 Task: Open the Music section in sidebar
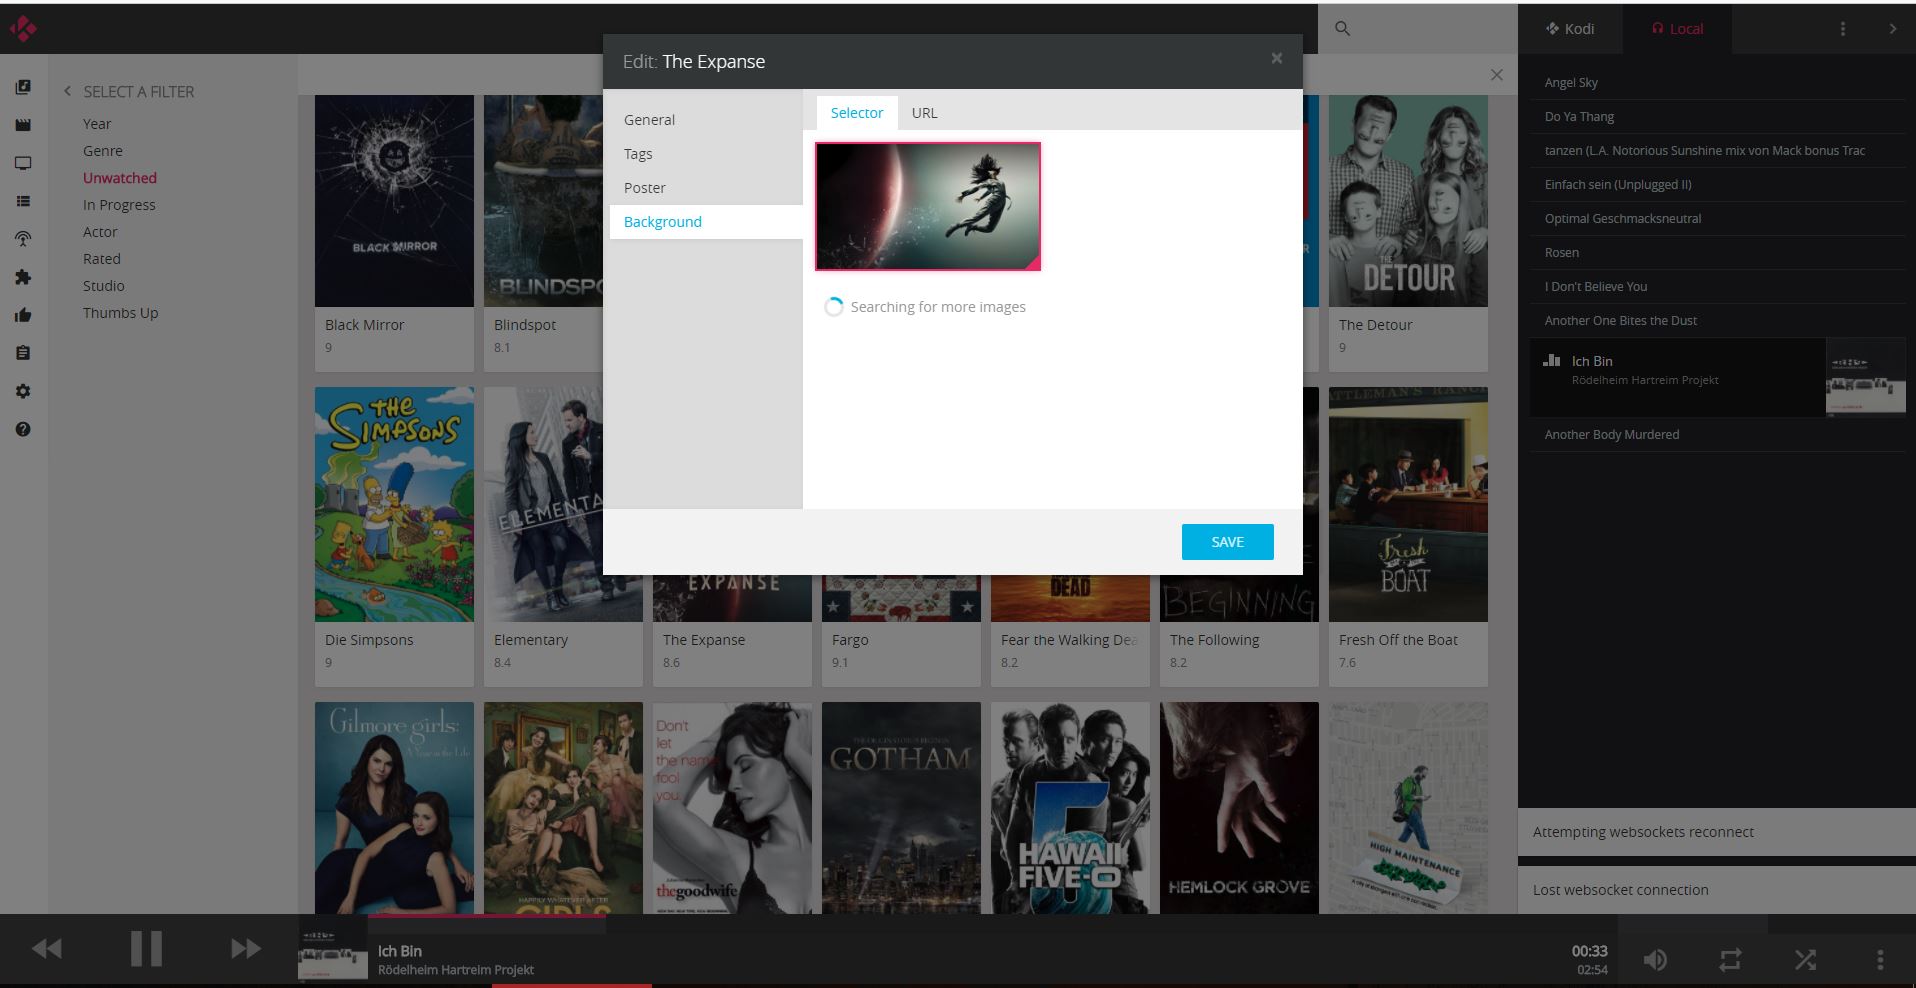pyautogui.click(x=23, y=87)
